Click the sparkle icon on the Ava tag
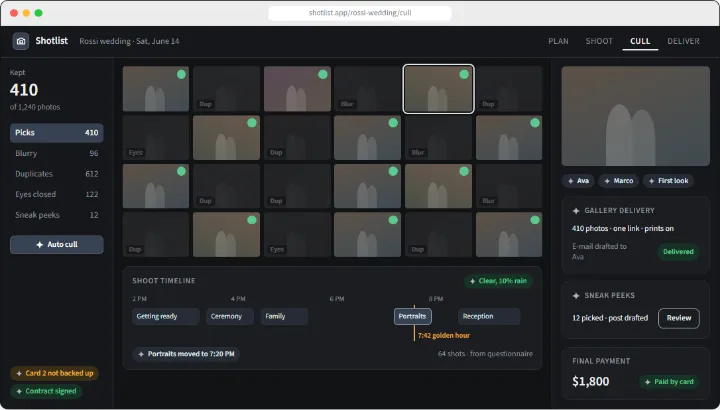This screenshot has width=720, height=410. pyautogui.click(x=570, y=181)
